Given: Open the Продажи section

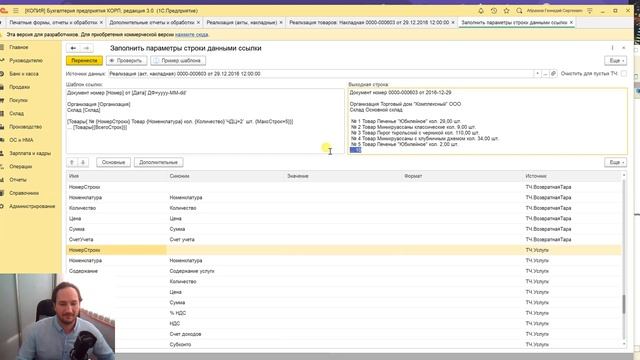Looking at the screenshot, I should click(19, 87).
